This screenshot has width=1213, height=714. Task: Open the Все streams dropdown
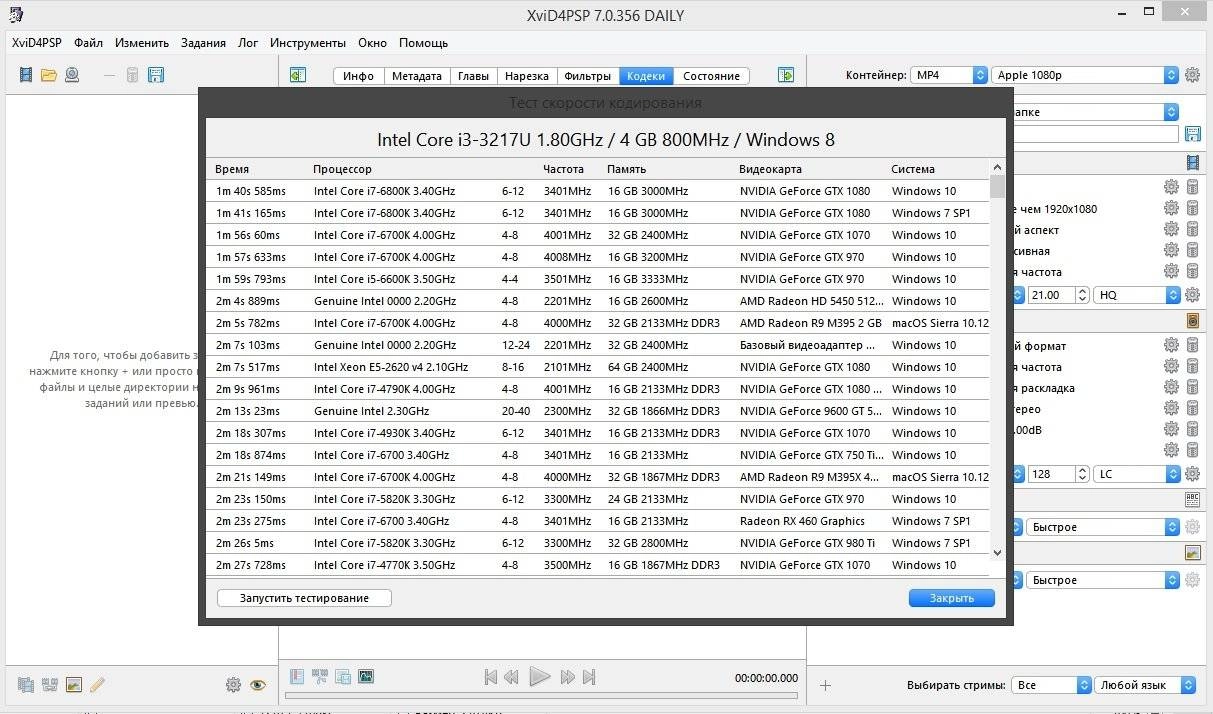tap(1051, 685)
